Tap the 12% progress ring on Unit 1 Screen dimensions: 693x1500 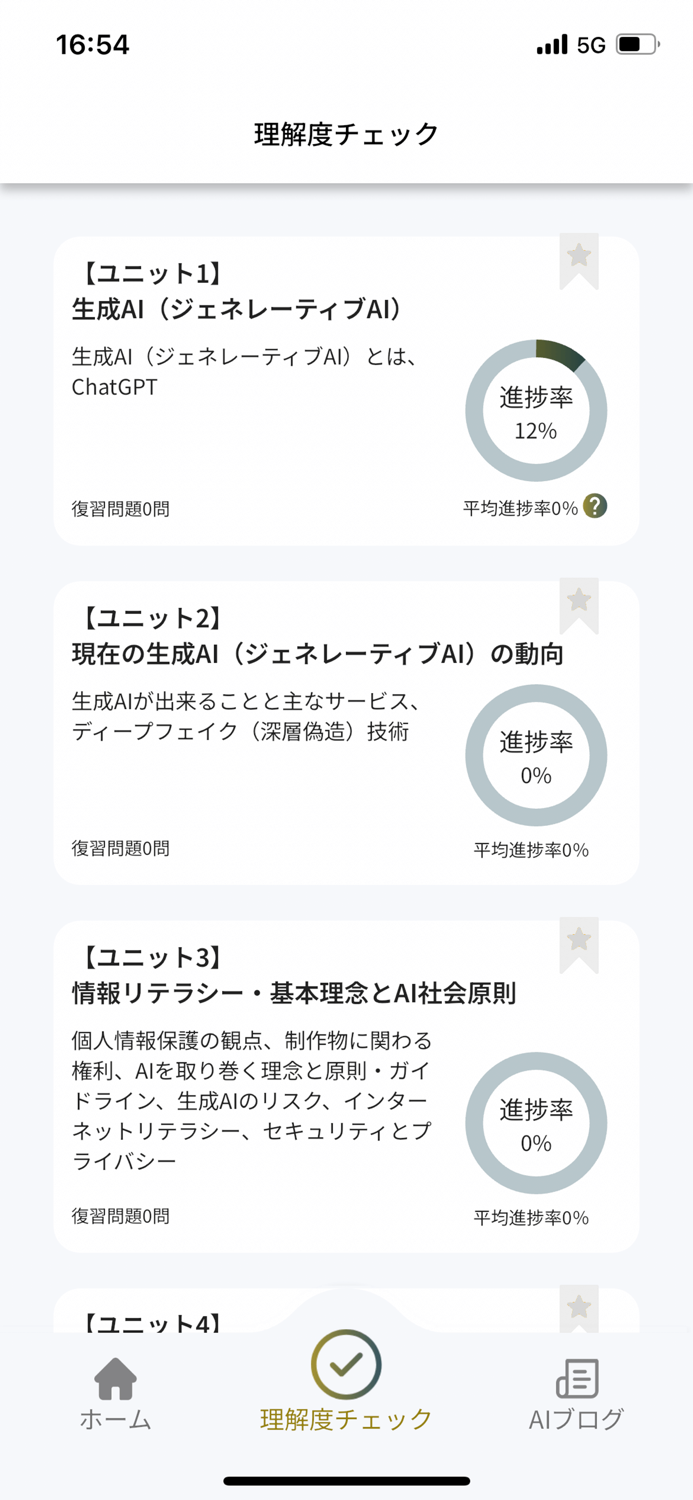pyautogui.click(x=536, y=410)
